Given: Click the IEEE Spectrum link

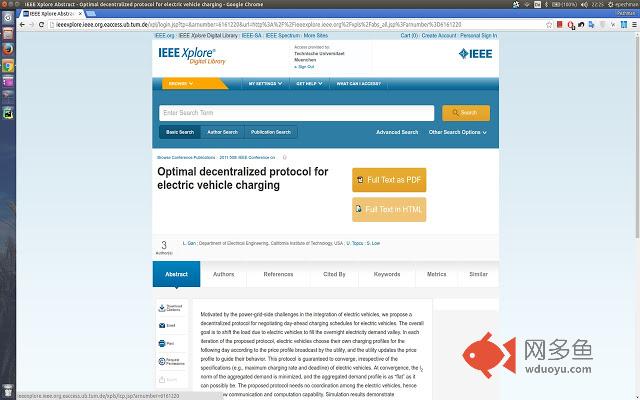Looking at the screenshot, I should click(x=282, y=36).
